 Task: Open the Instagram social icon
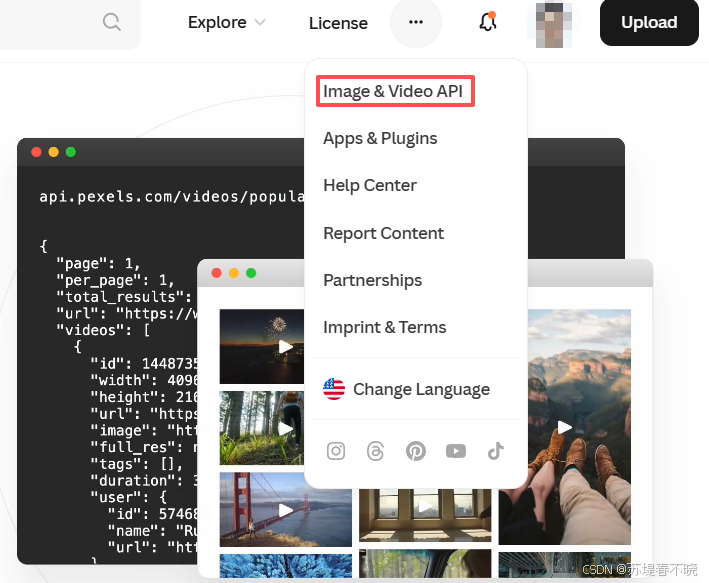click(x=336, y=451)
